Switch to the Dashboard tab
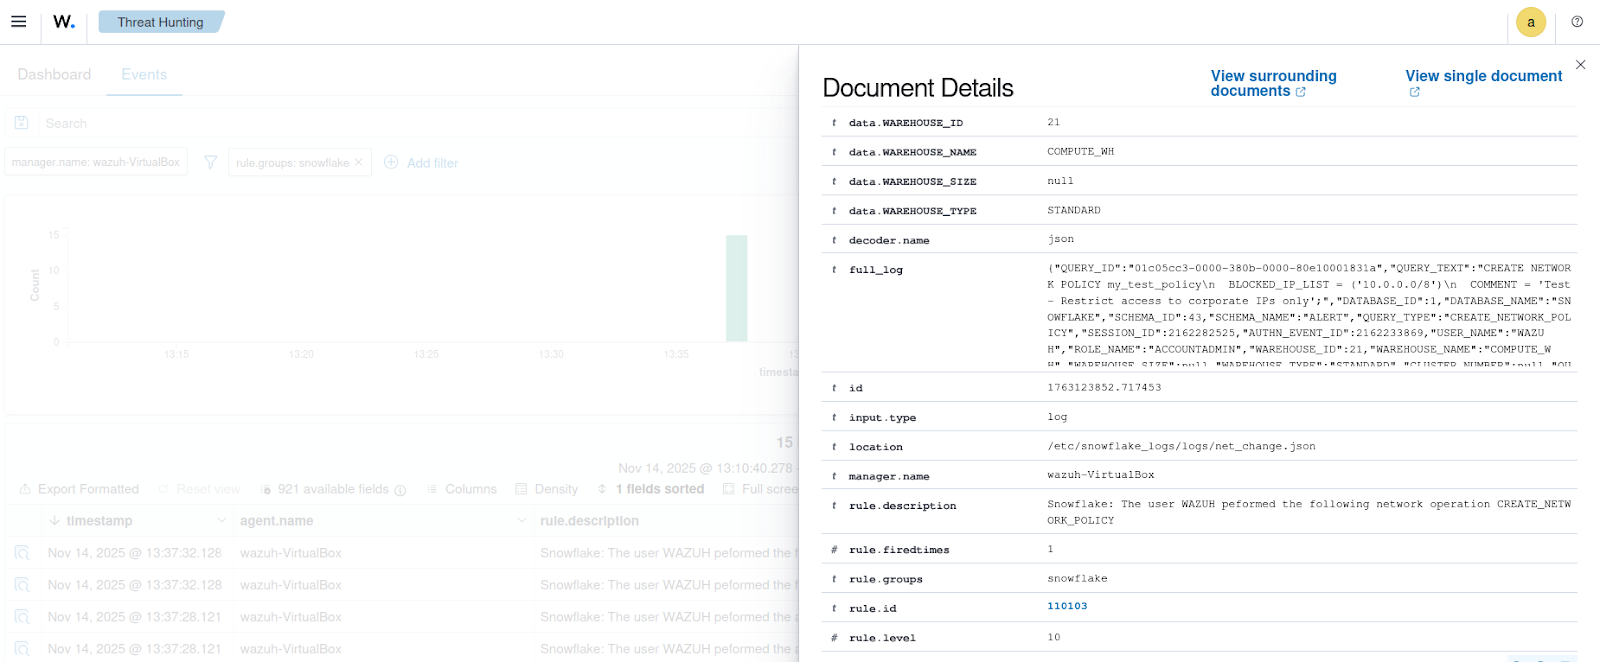Image resolution: width=1600 pixels, height=662 pixels. (x=54, y=75)
